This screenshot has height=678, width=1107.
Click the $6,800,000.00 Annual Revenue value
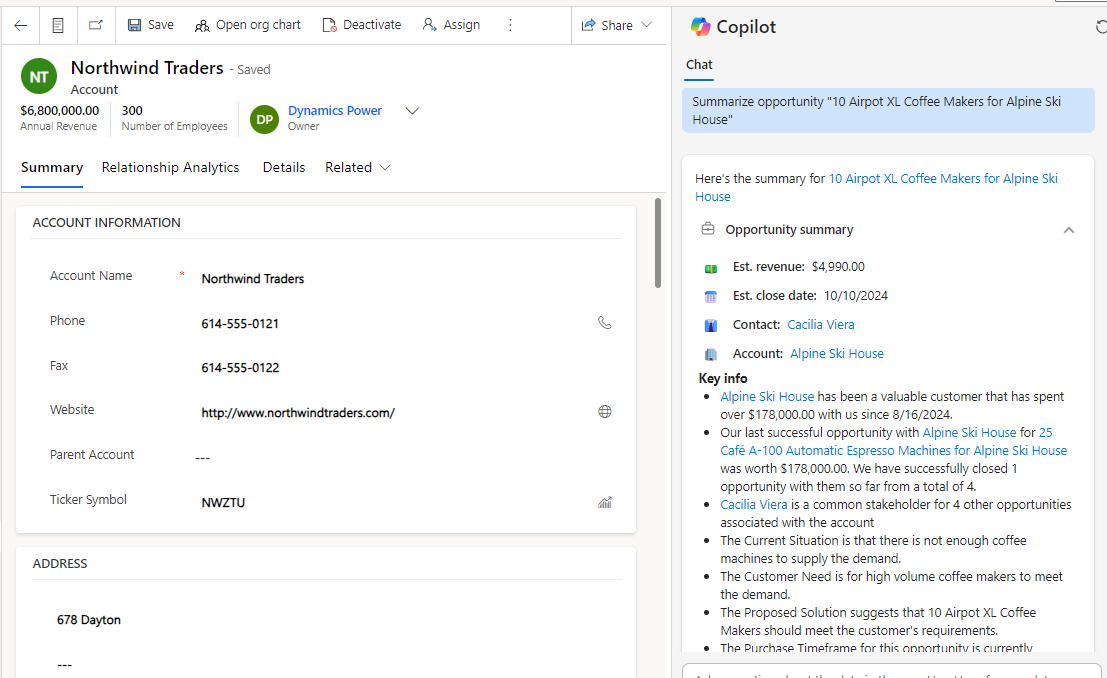point(60,110)
